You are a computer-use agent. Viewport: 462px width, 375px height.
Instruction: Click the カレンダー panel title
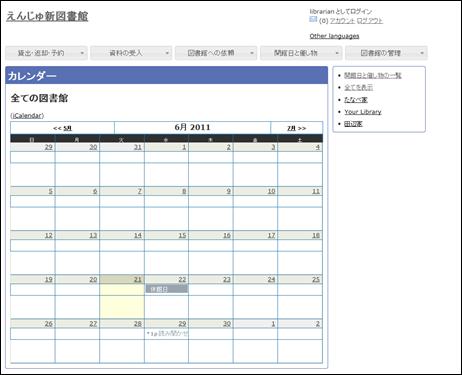32,76
